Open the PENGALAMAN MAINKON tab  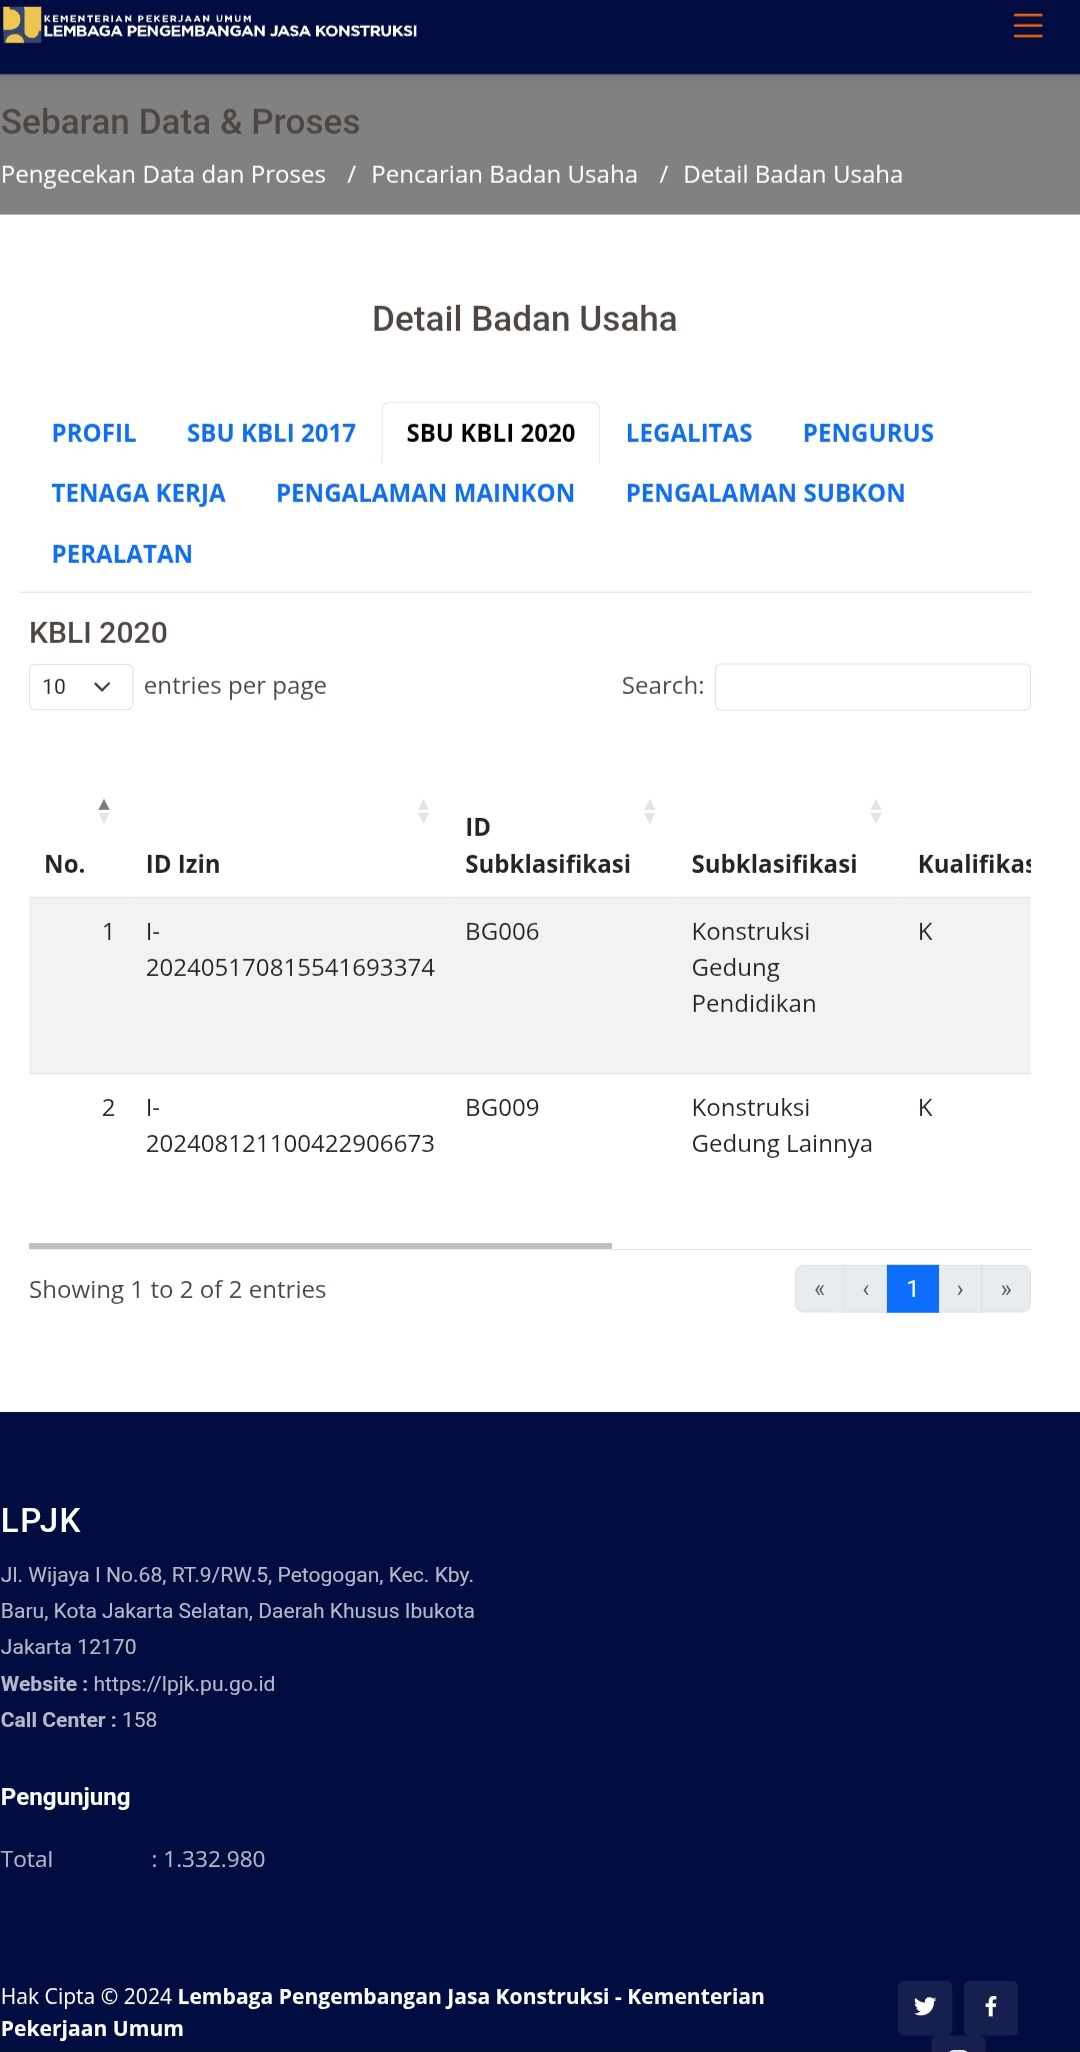tap(425, 493)
